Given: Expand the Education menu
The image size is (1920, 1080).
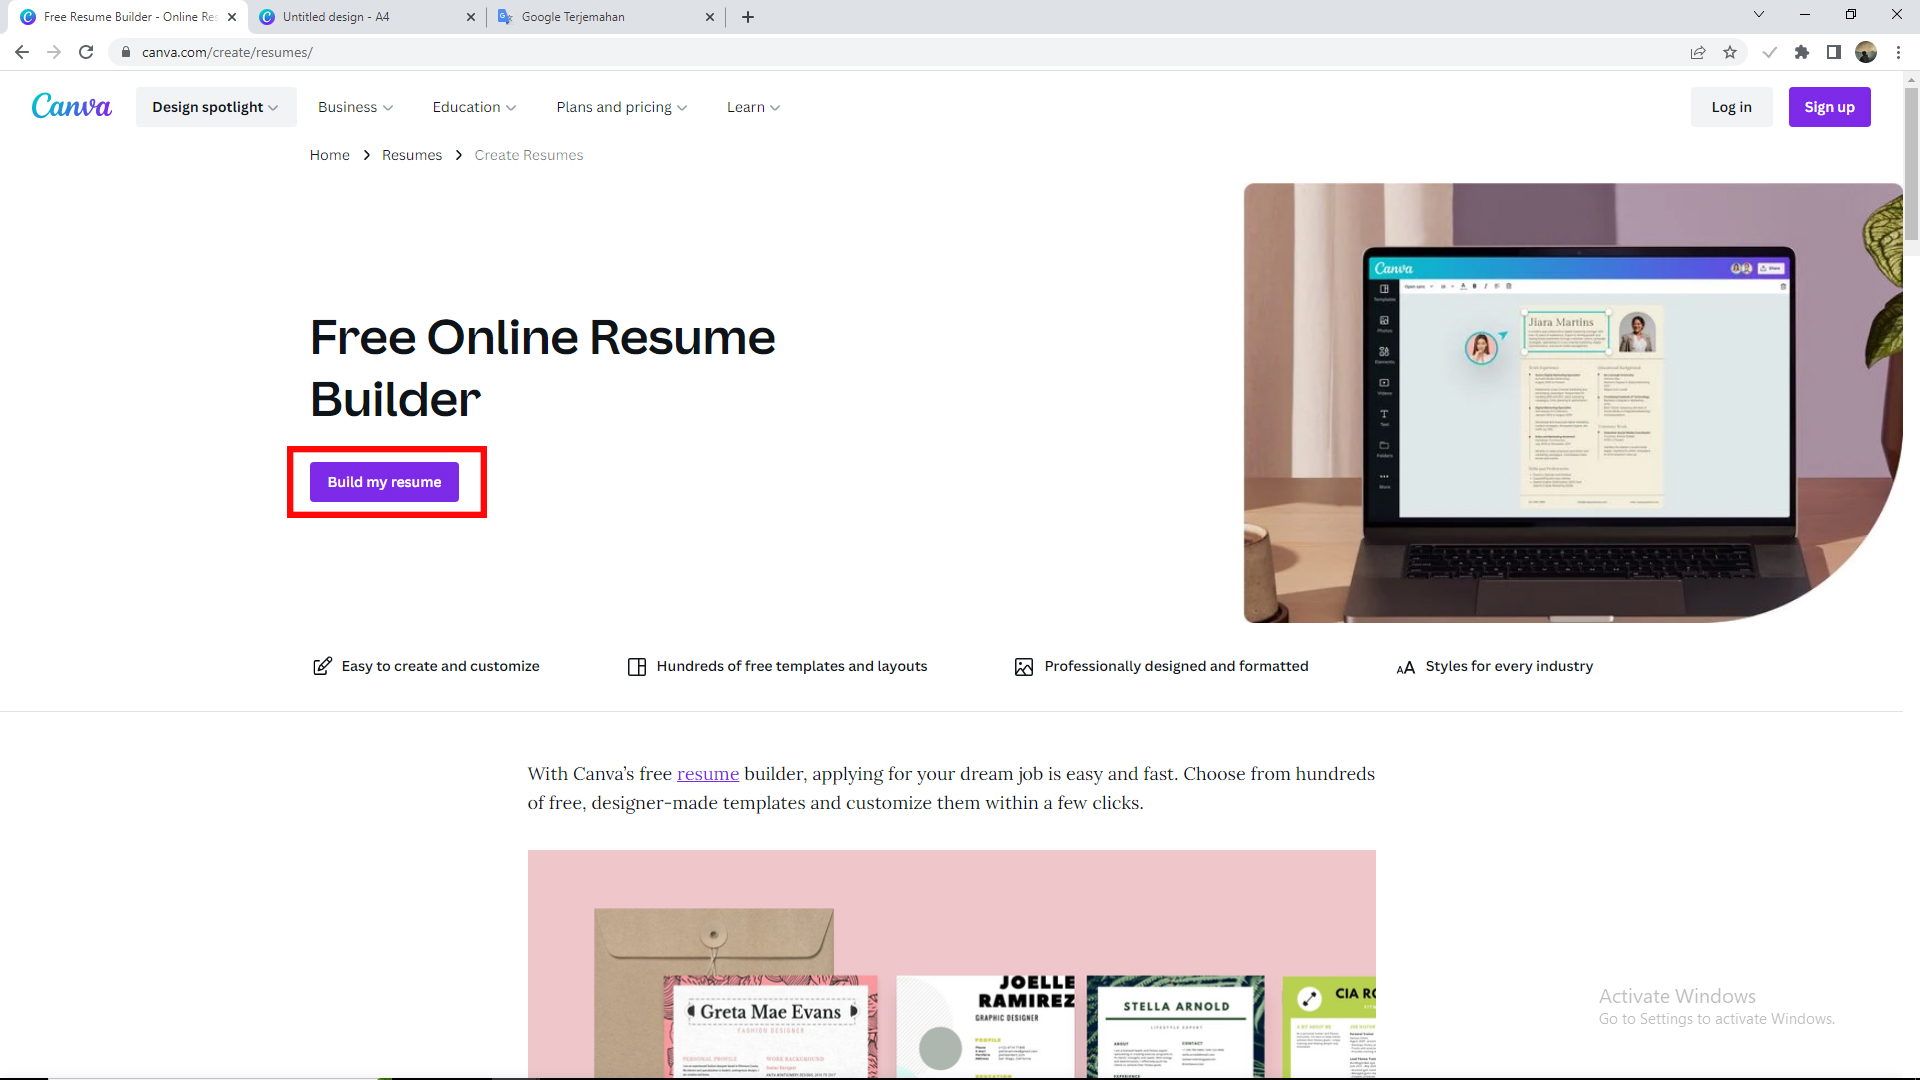Looking at the screenshot, I should click(474, 107).
